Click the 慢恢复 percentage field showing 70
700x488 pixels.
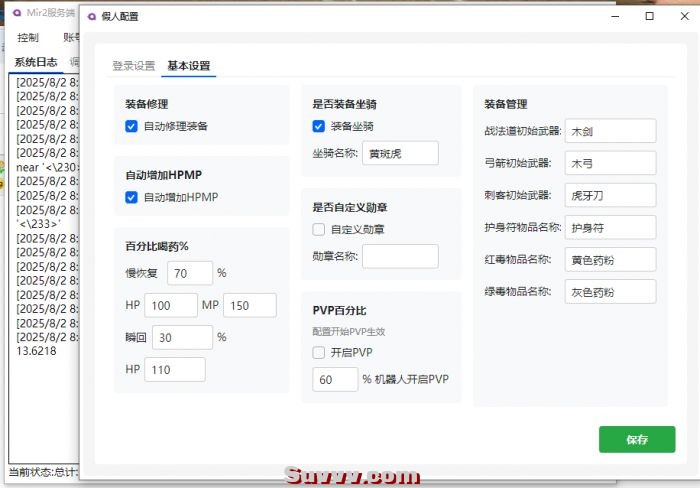coord(190,273)
